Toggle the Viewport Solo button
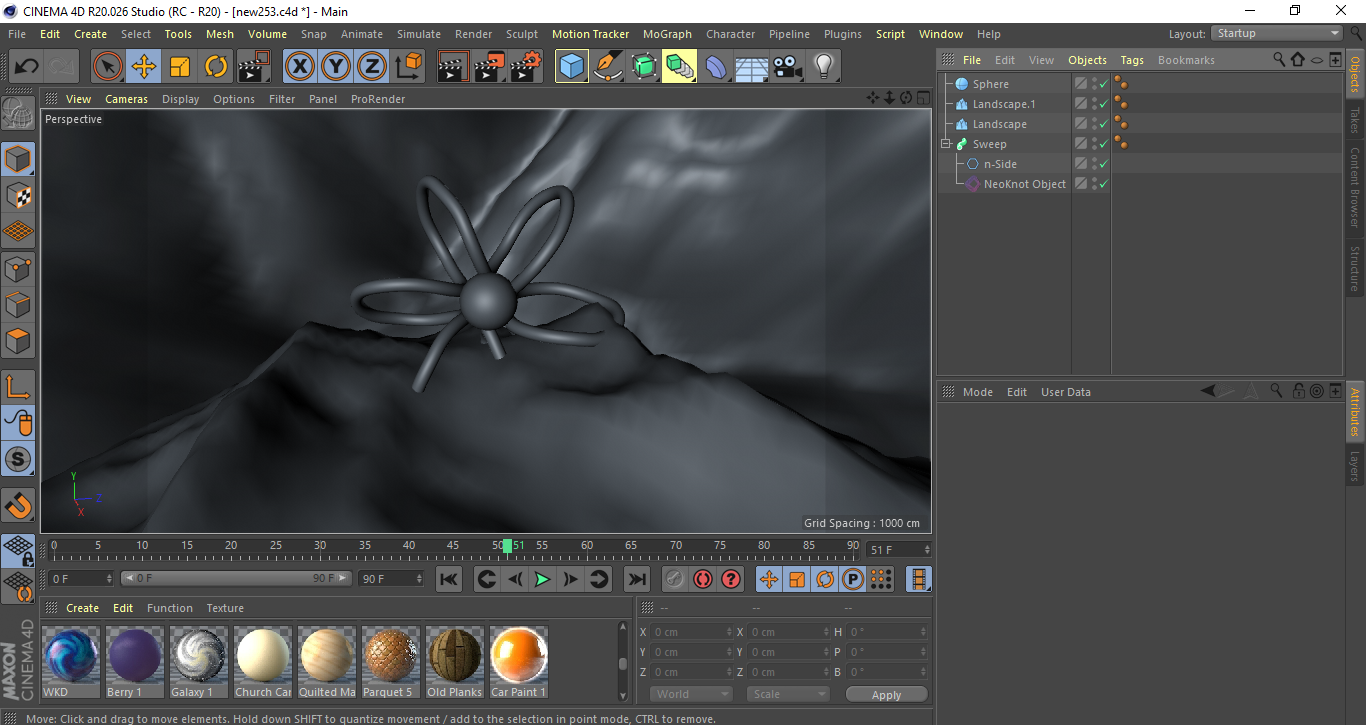The width and height of the screenshot is (1366, 725). click(x=18, y=459)
